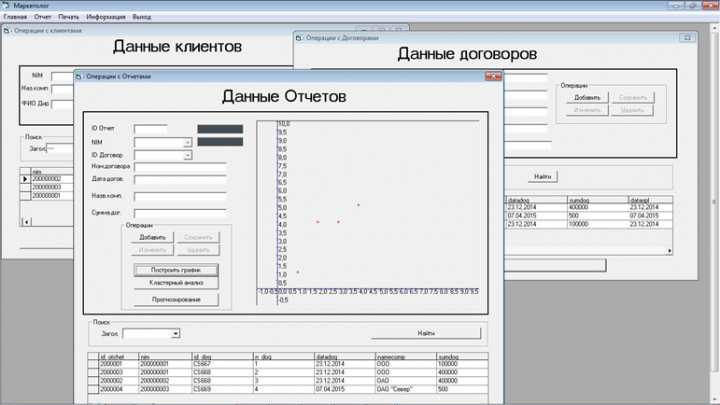Run Кластерный анализ
The width and height of the screenshot is (720, 405).
[x=176, y=283]
